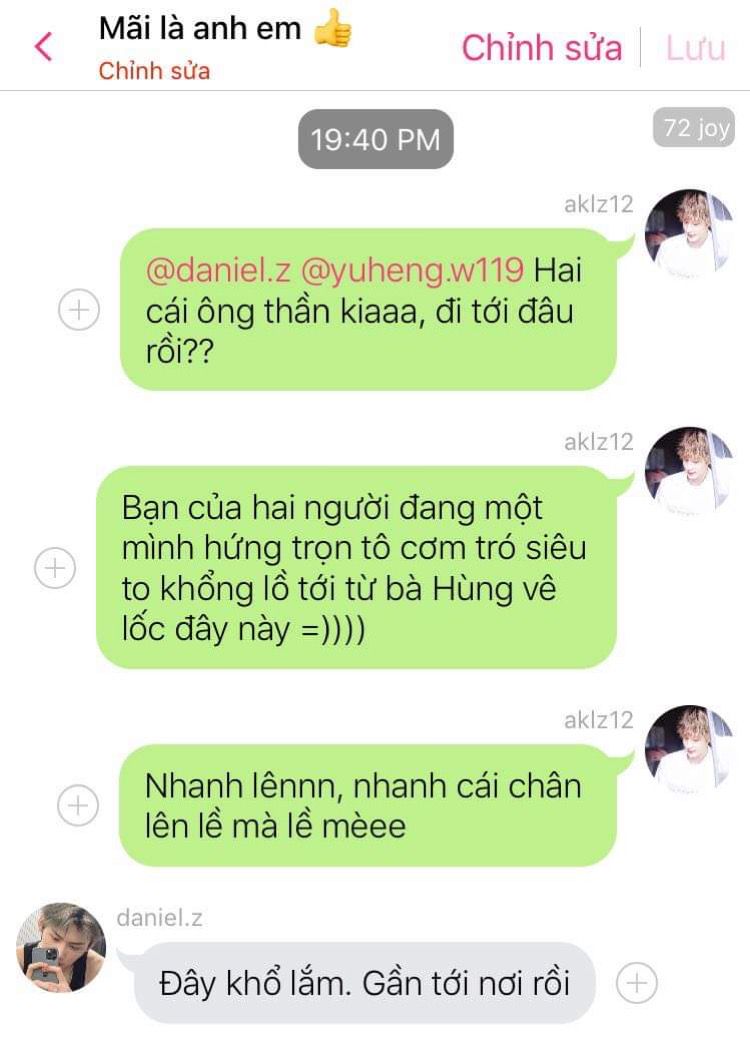Open aklz12 avatar on second message
This screenshot has height=1048, width=750.
click(x=689, y=470)
